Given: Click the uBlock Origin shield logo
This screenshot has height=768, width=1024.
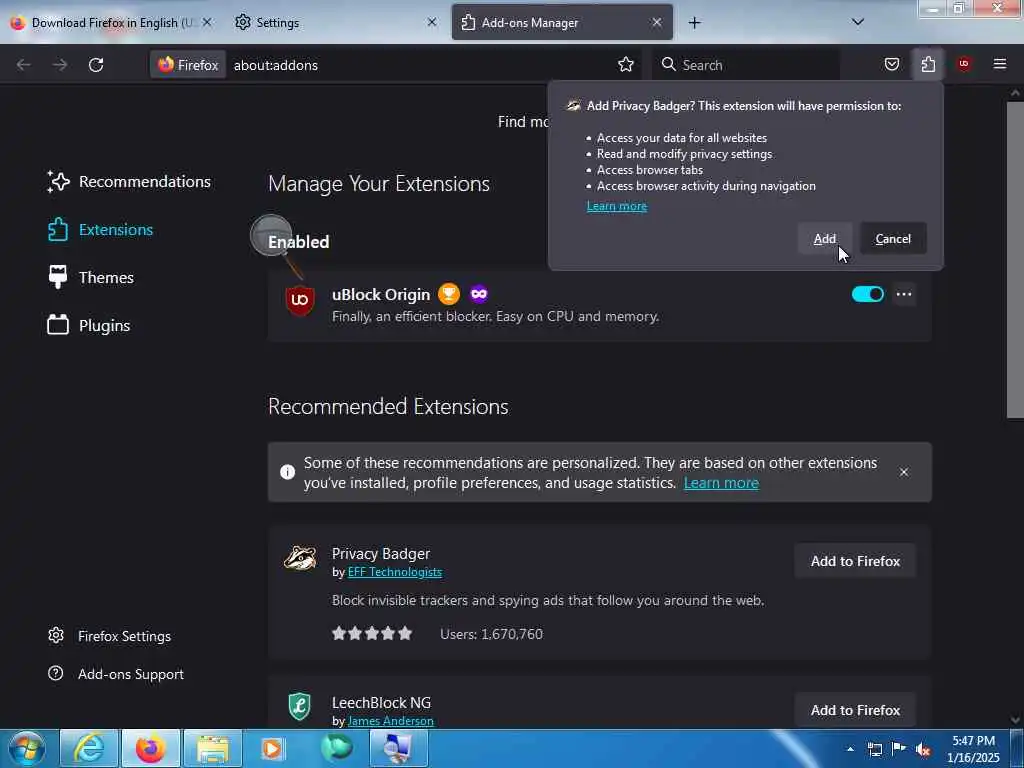Looking at the screenshot, I should pyautogui.click(x=300, y=300).
